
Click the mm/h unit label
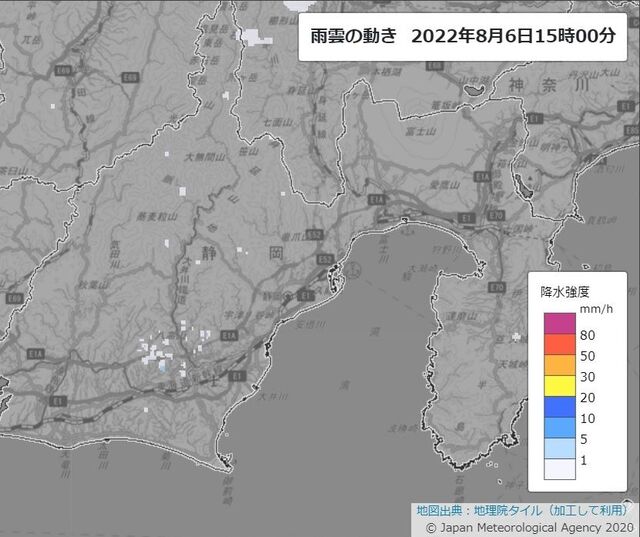[596, 309]
